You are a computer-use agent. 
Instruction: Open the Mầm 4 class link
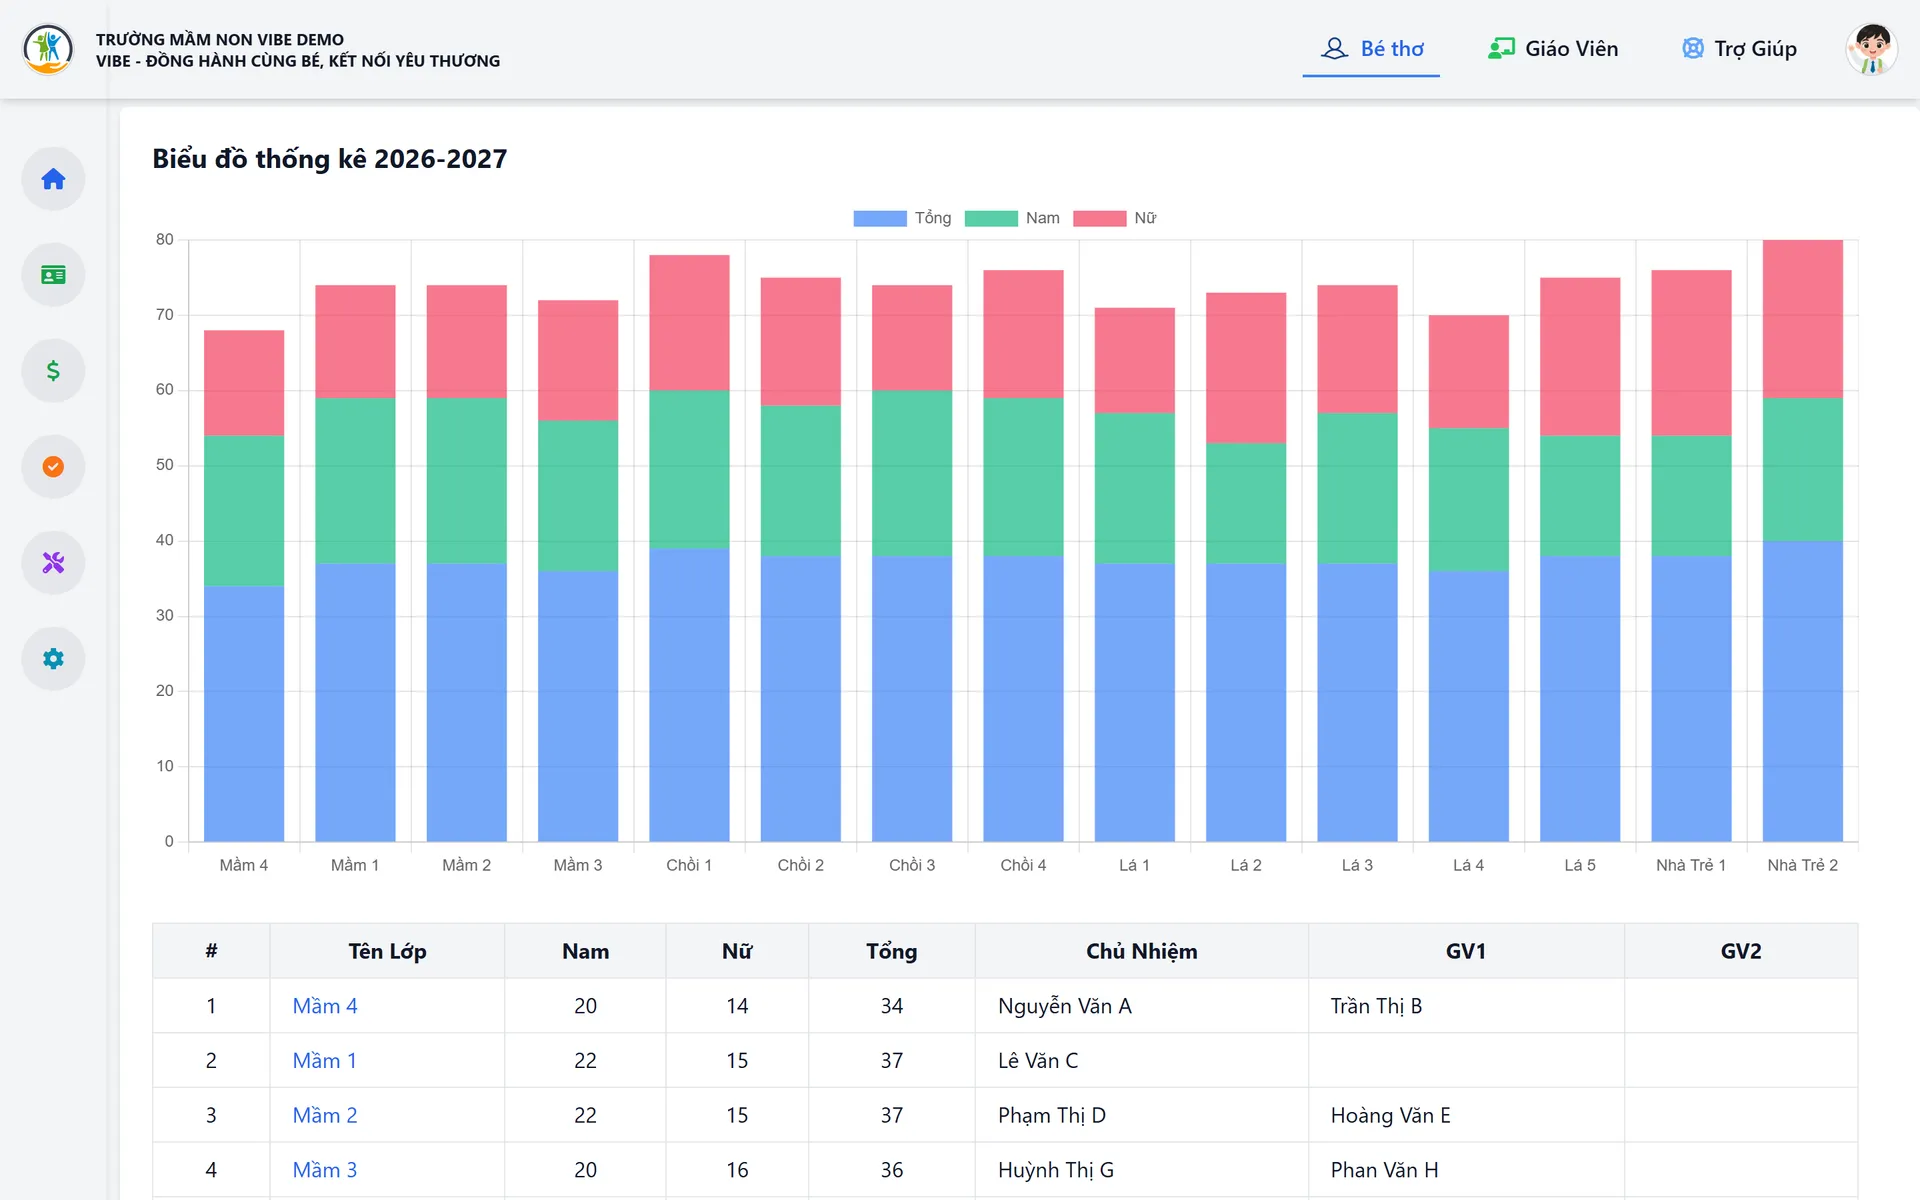(324, 1006)
